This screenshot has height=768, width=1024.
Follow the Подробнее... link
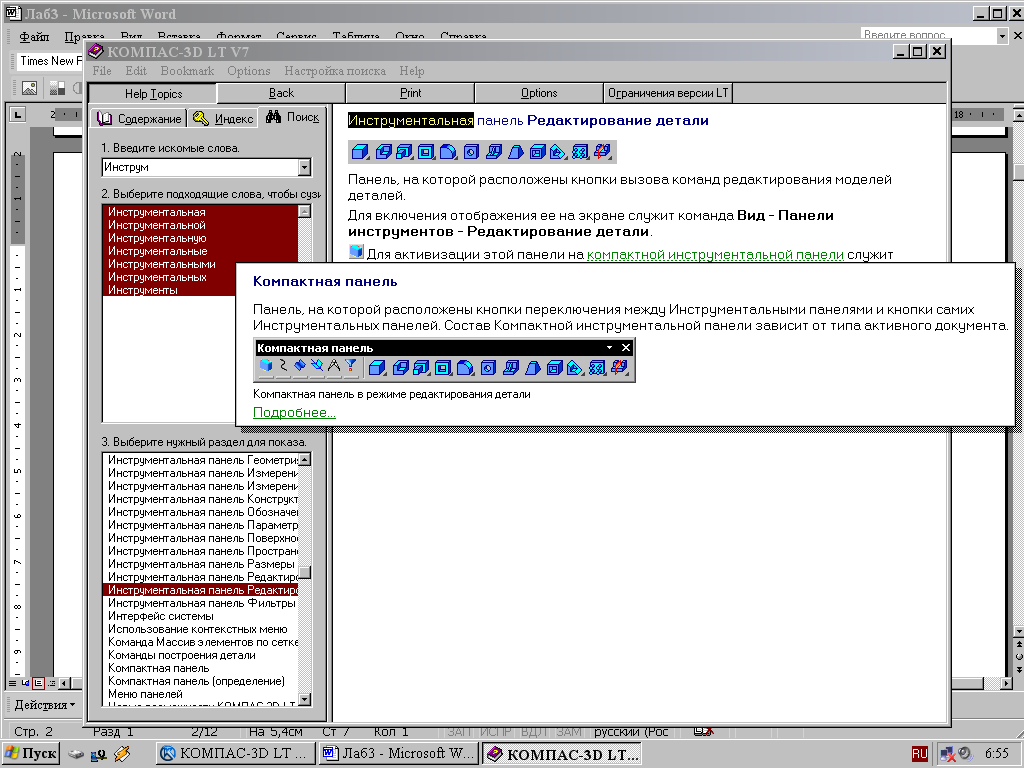(x=294, y=412)
